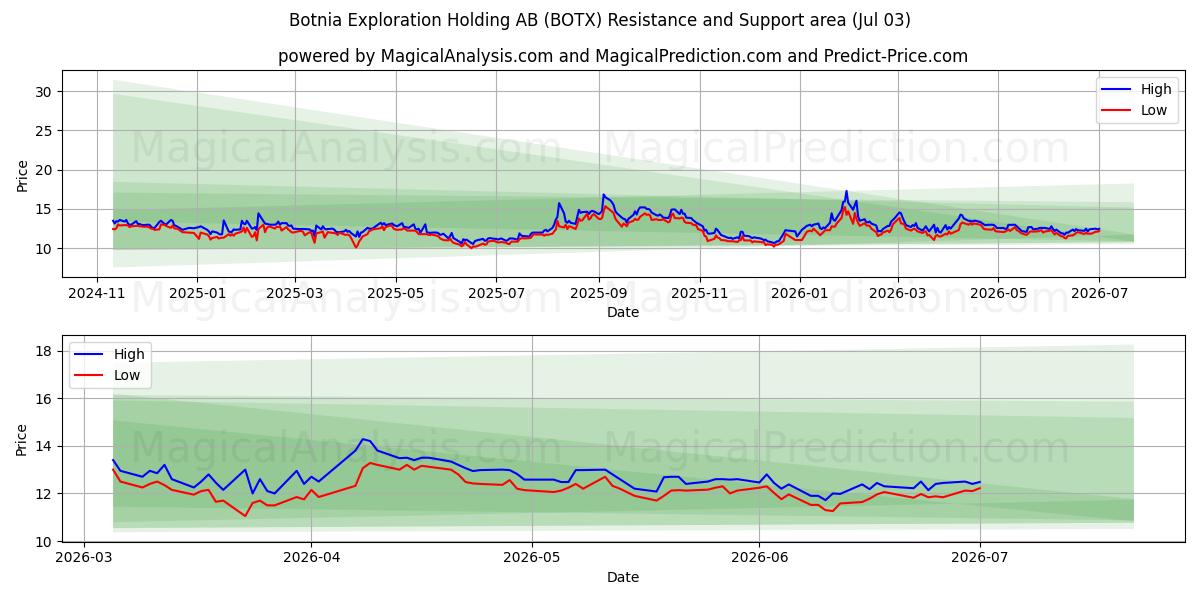Click the '10' y-axis tick in bottom chart
1200x600 pixels.
click(46, 542)
